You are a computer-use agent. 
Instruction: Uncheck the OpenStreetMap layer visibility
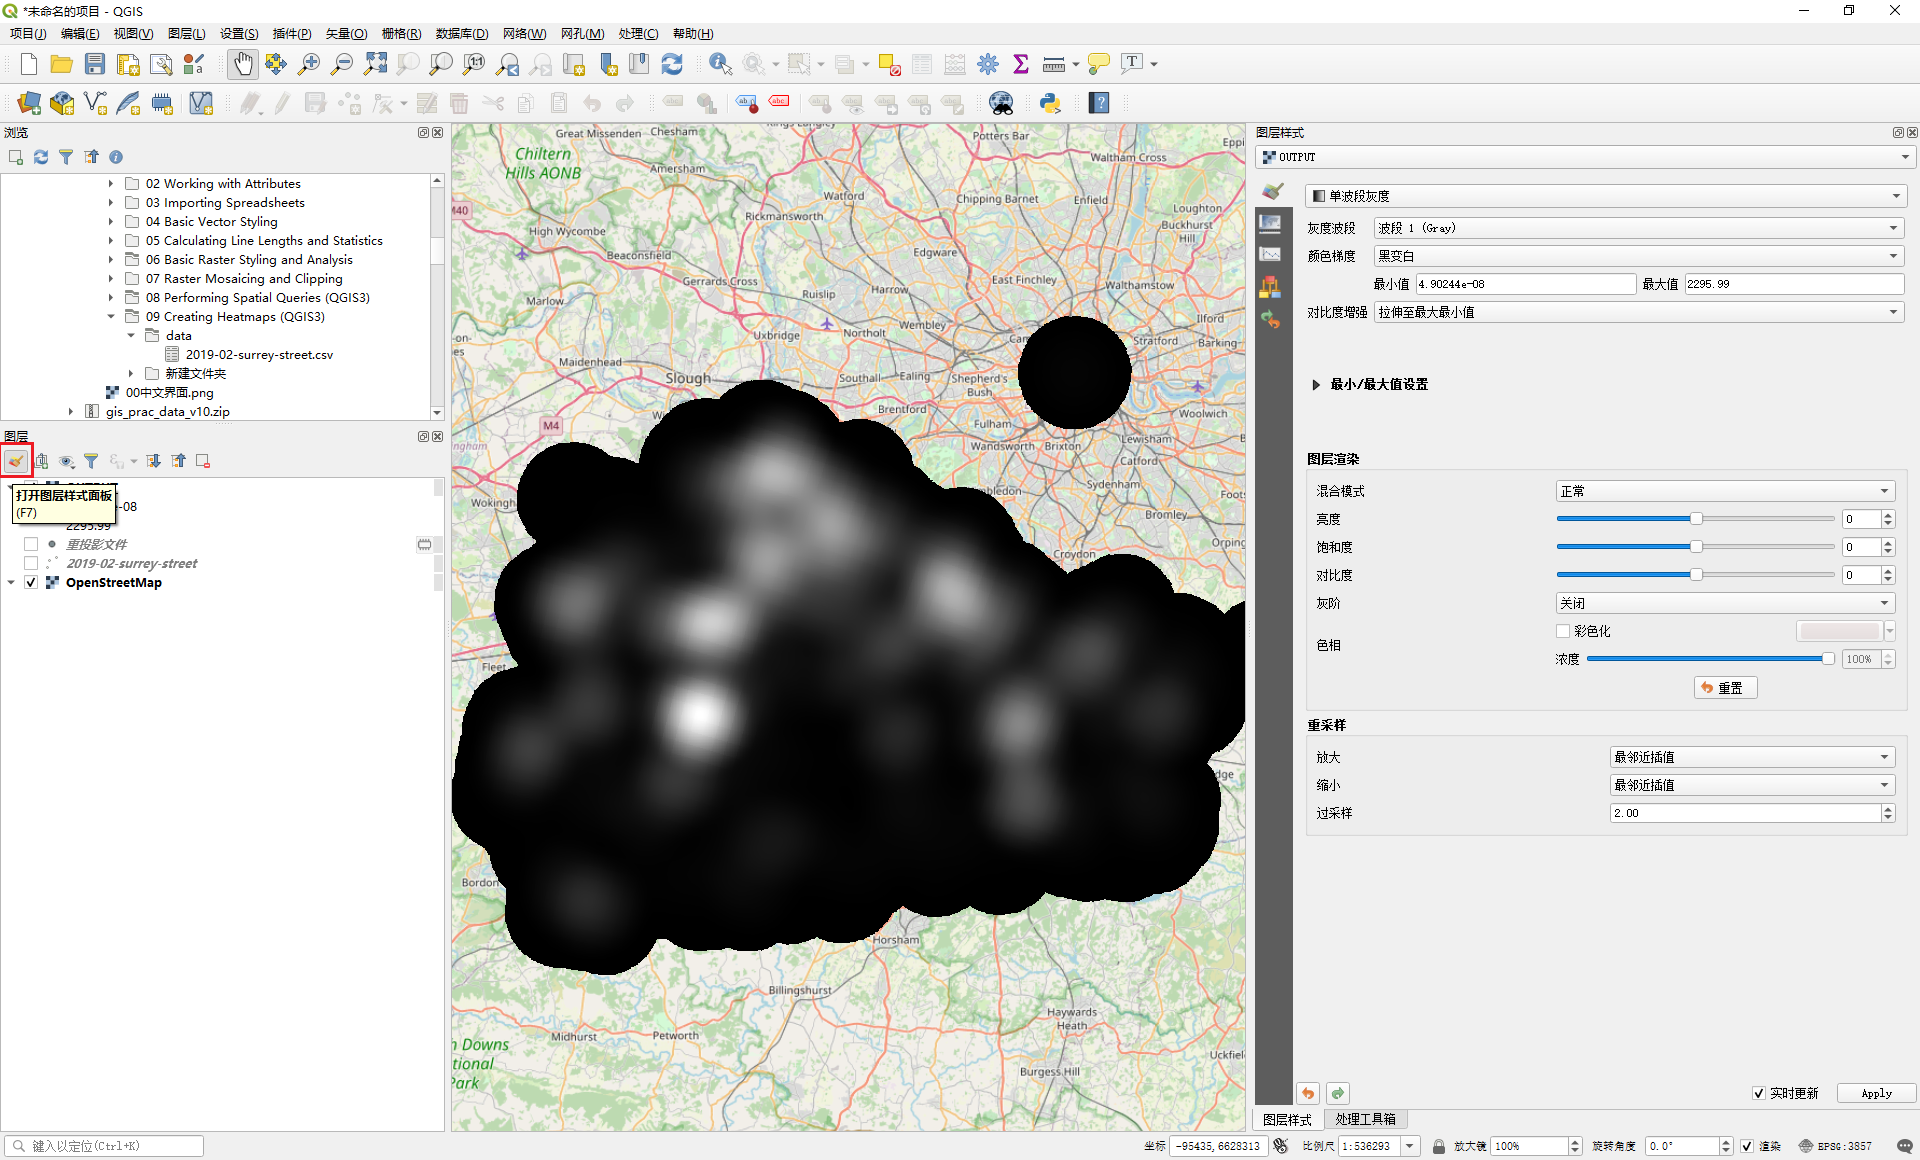[31, 582]
